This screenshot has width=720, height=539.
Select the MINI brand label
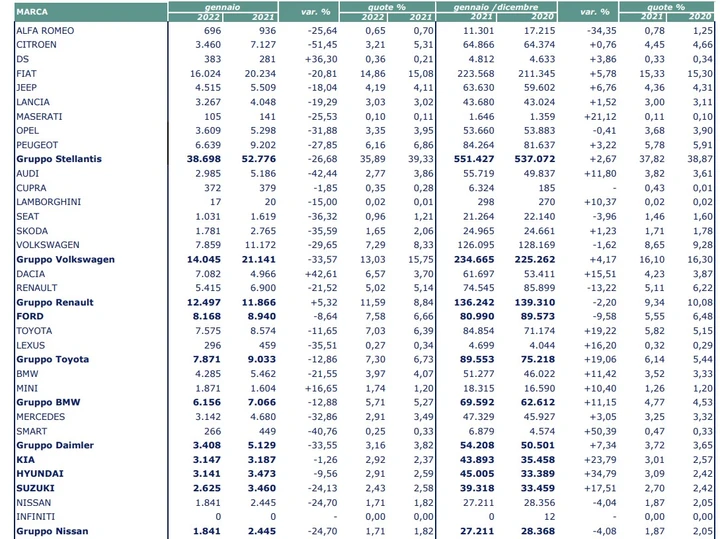[27, 388]
